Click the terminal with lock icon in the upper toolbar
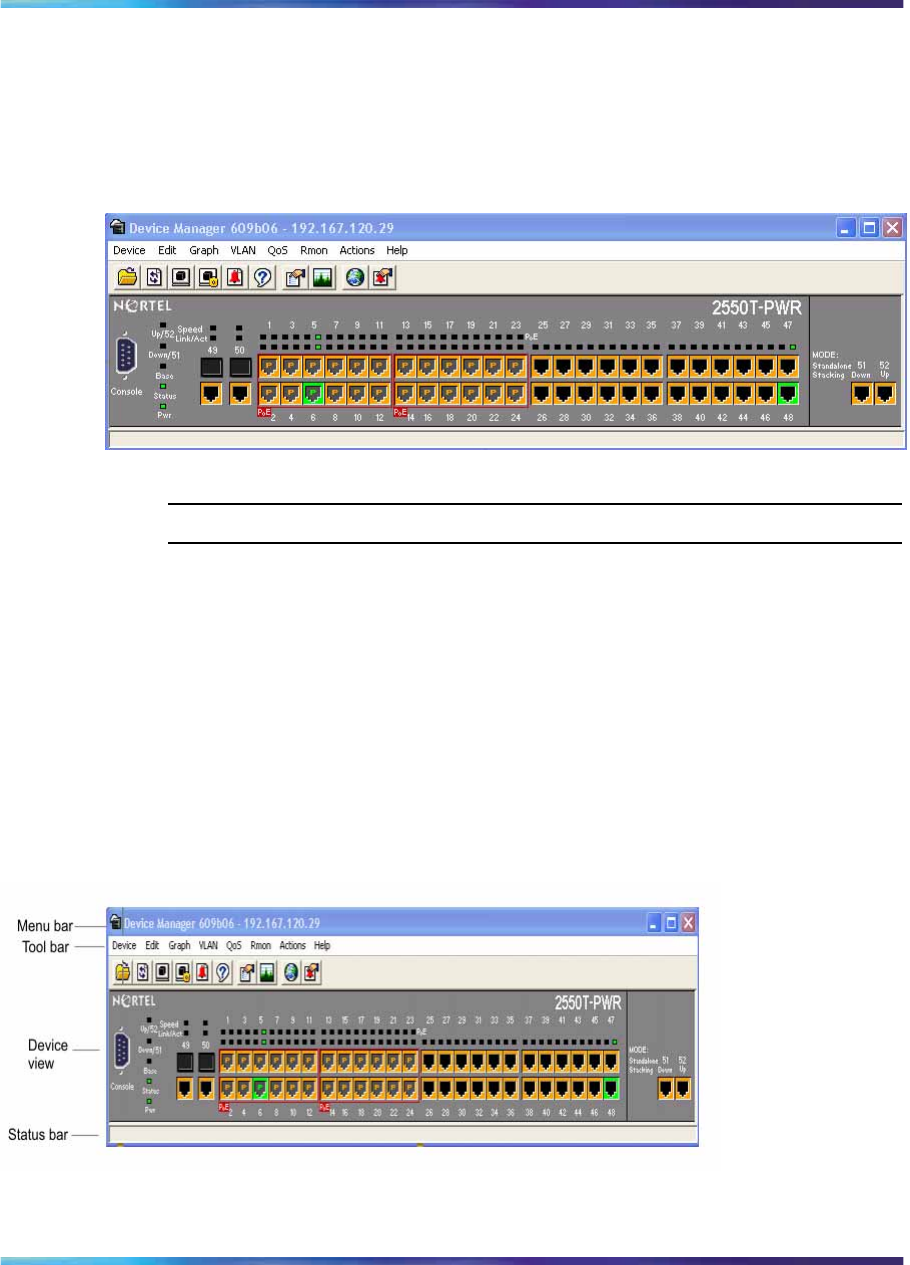The width and height of the screenshot is (910, 1265). click(x=208, y=279)
